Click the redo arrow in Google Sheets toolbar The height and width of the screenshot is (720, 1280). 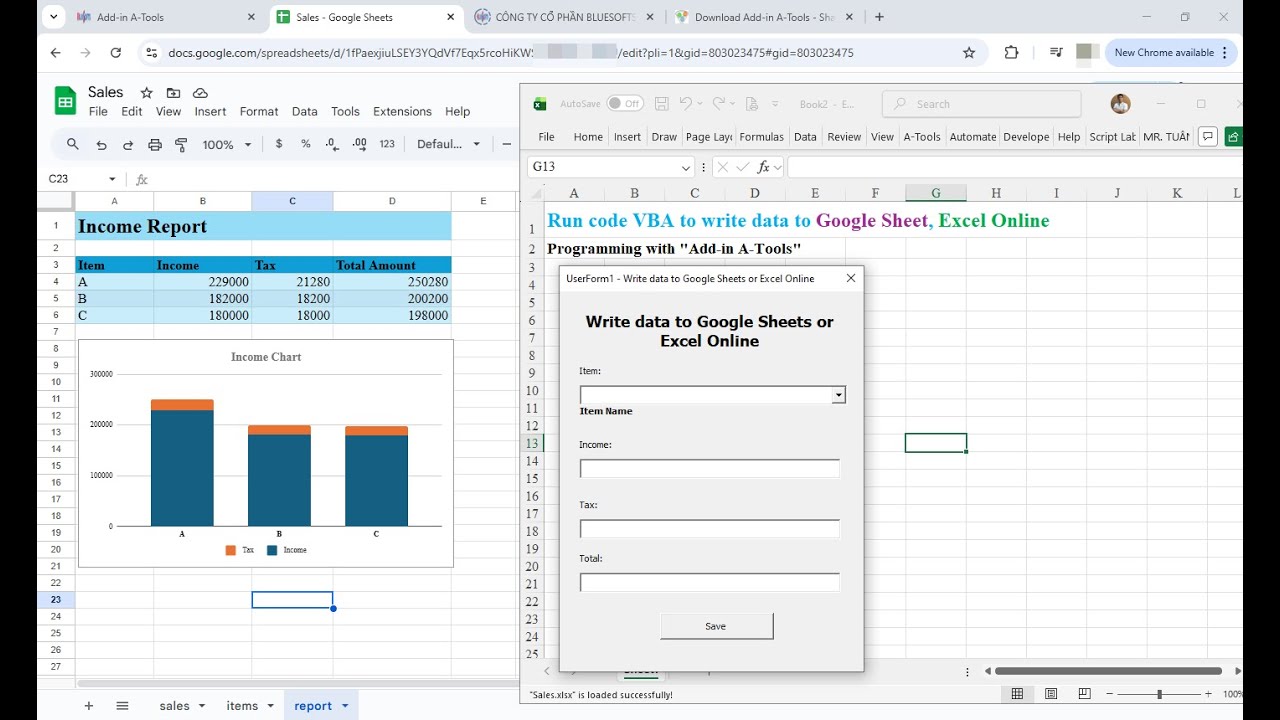[x=128, y=144]
